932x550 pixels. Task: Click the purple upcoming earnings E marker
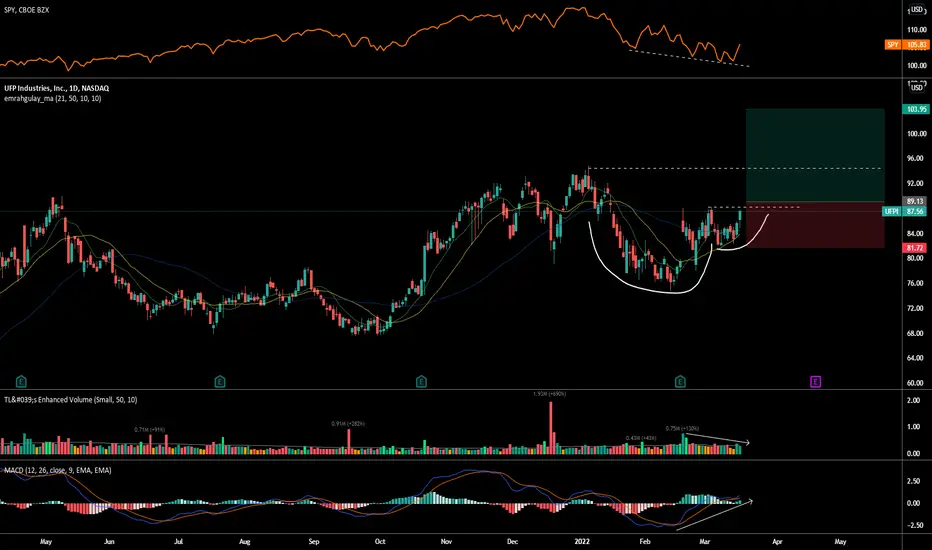coord(816,382)
